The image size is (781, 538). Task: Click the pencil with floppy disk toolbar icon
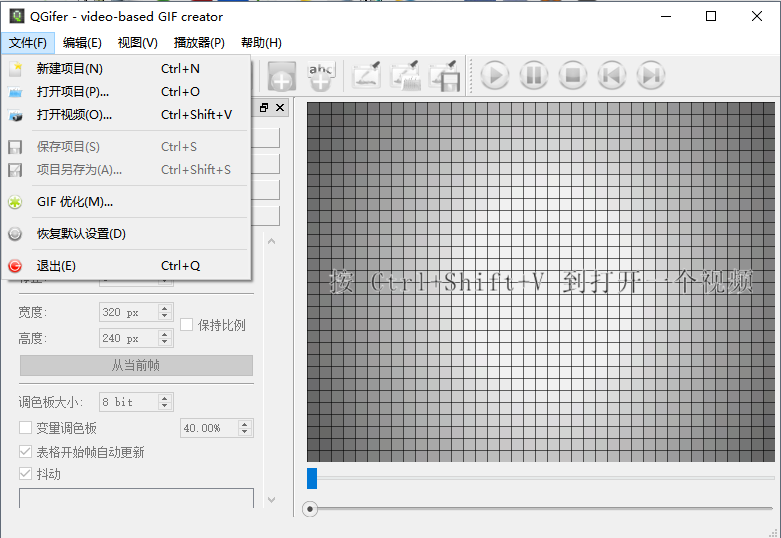point(444,76)
